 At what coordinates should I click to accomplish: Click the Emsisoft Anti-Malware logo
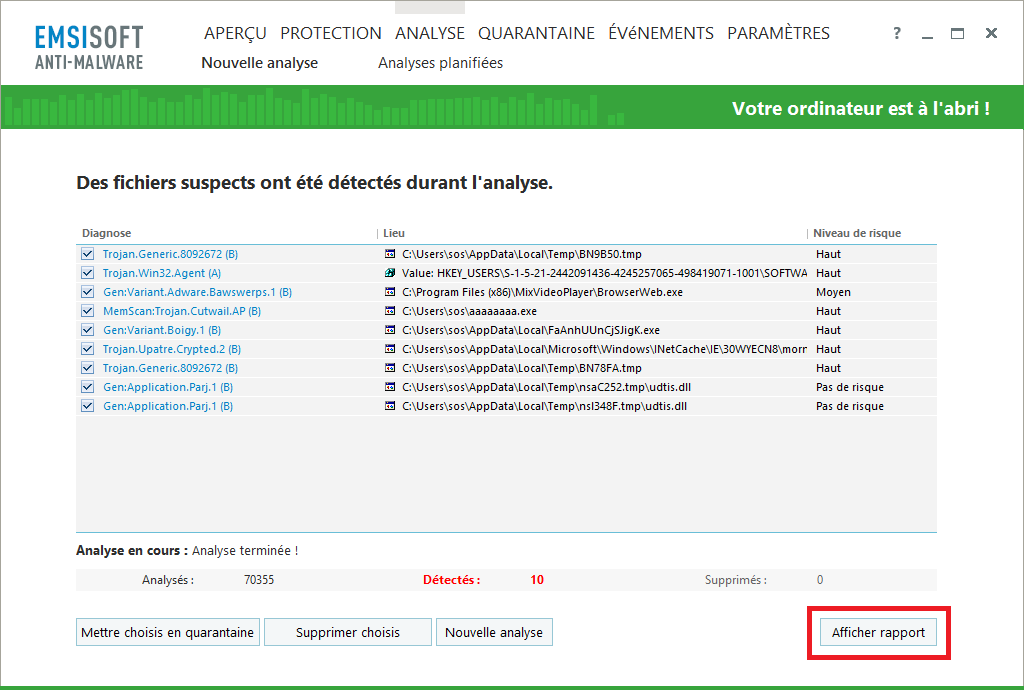click(x=89, y=47)
